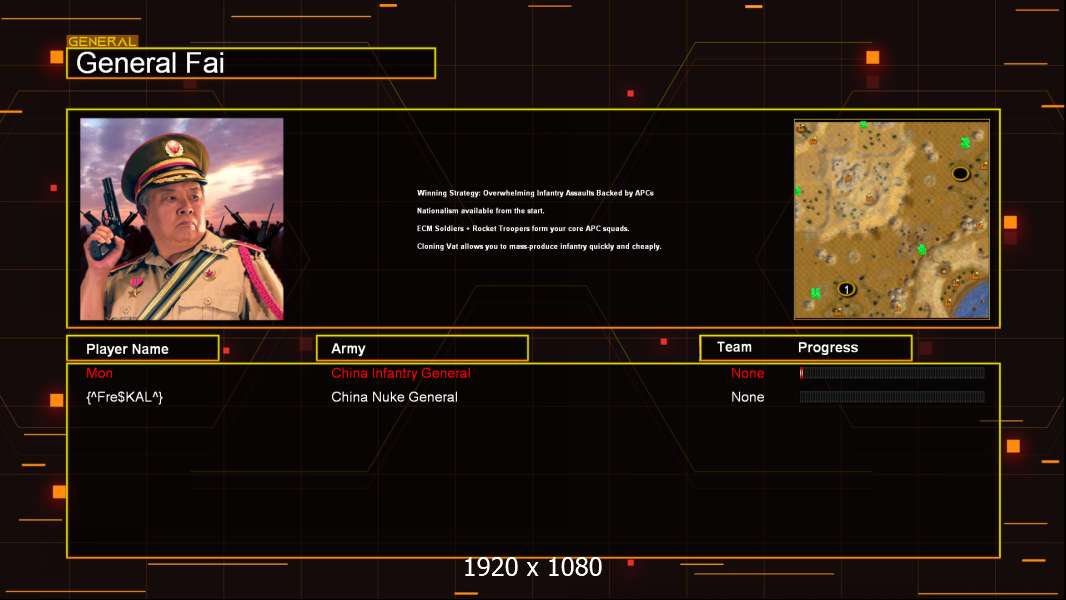
Task: Select the empty black start position on the minimap
Action: pyautogui.click(x=960, y=173)
